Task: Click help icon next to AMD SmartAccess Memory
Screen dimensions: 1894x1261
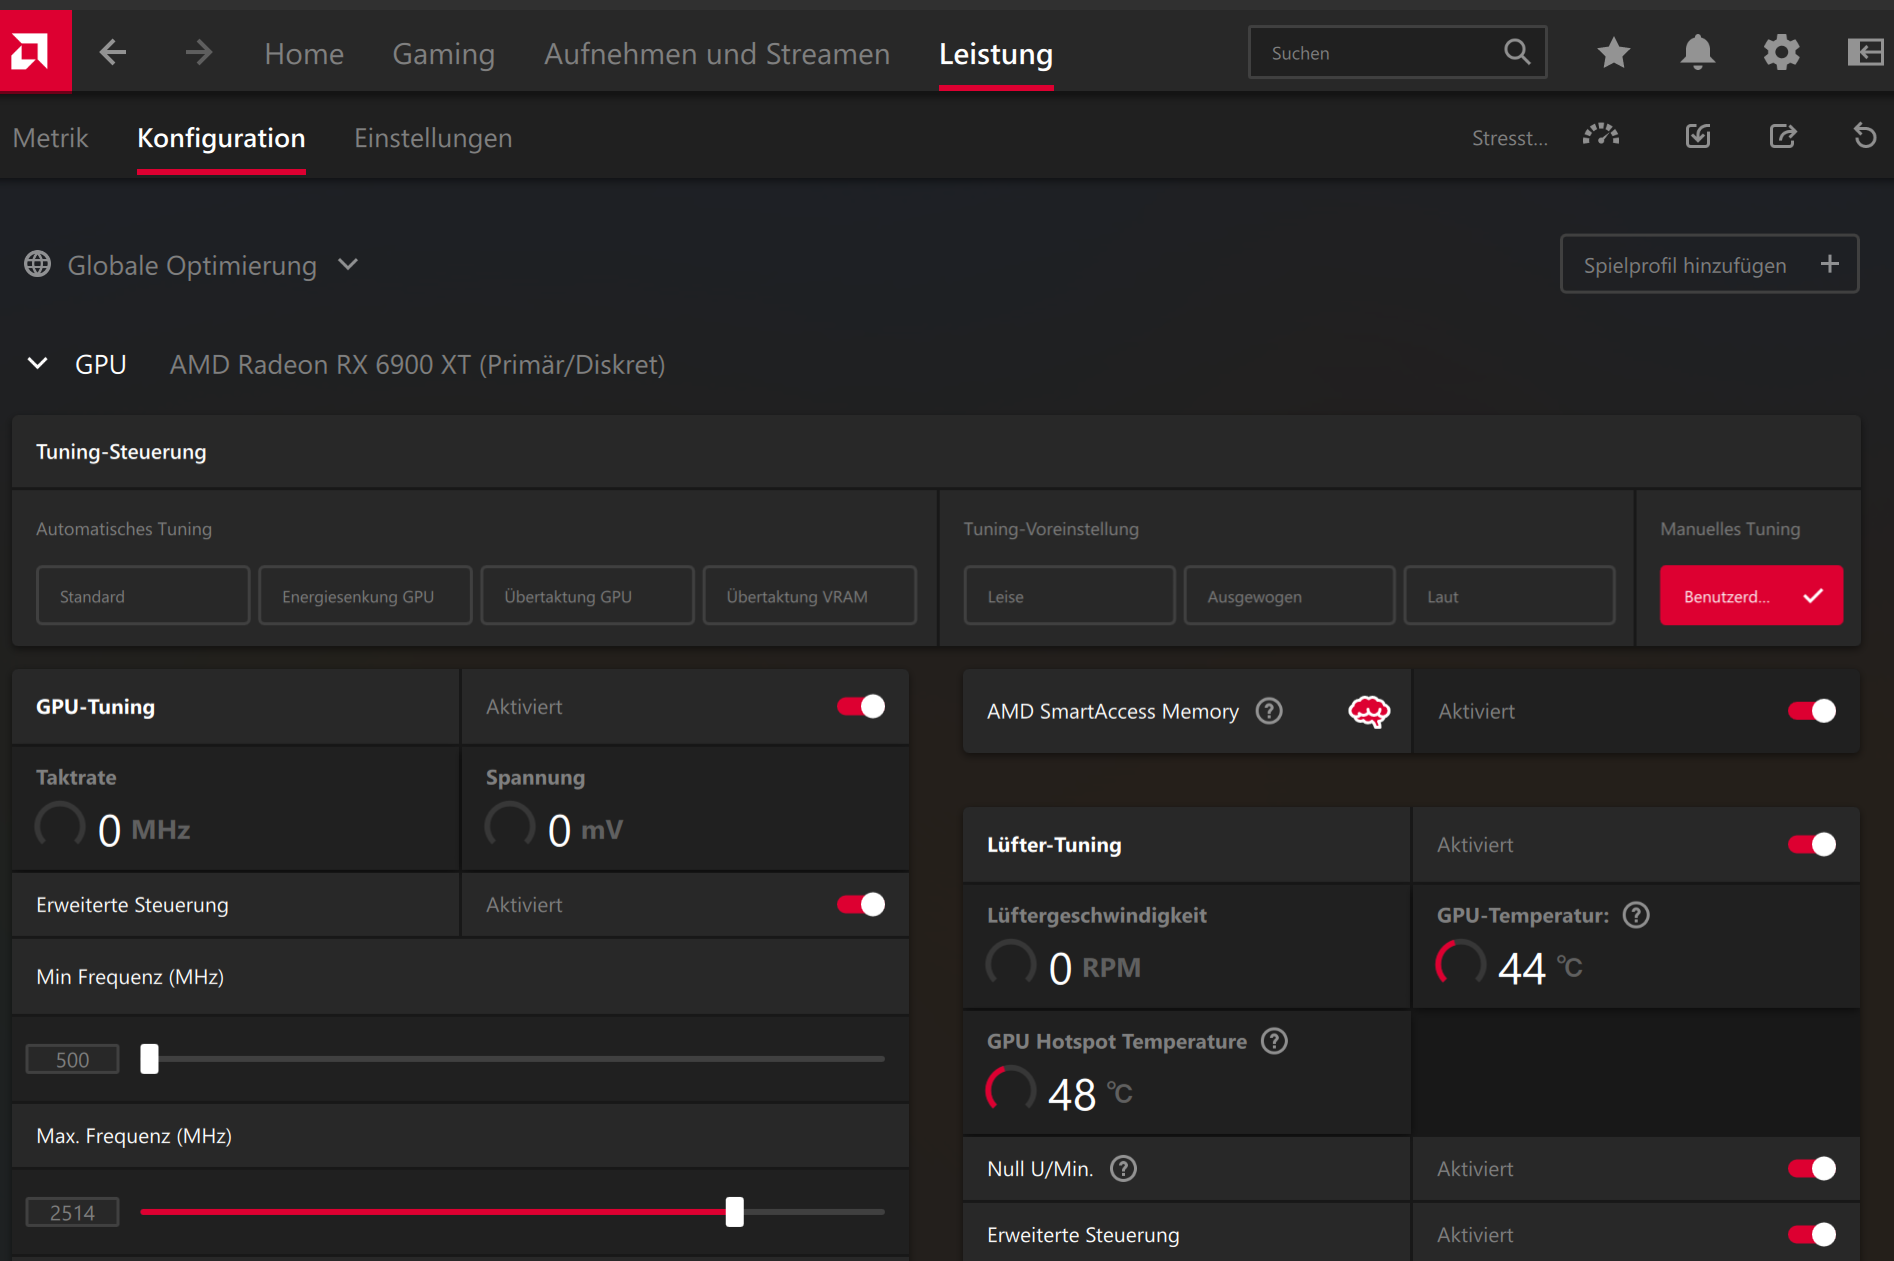Action: point(1269,711)
